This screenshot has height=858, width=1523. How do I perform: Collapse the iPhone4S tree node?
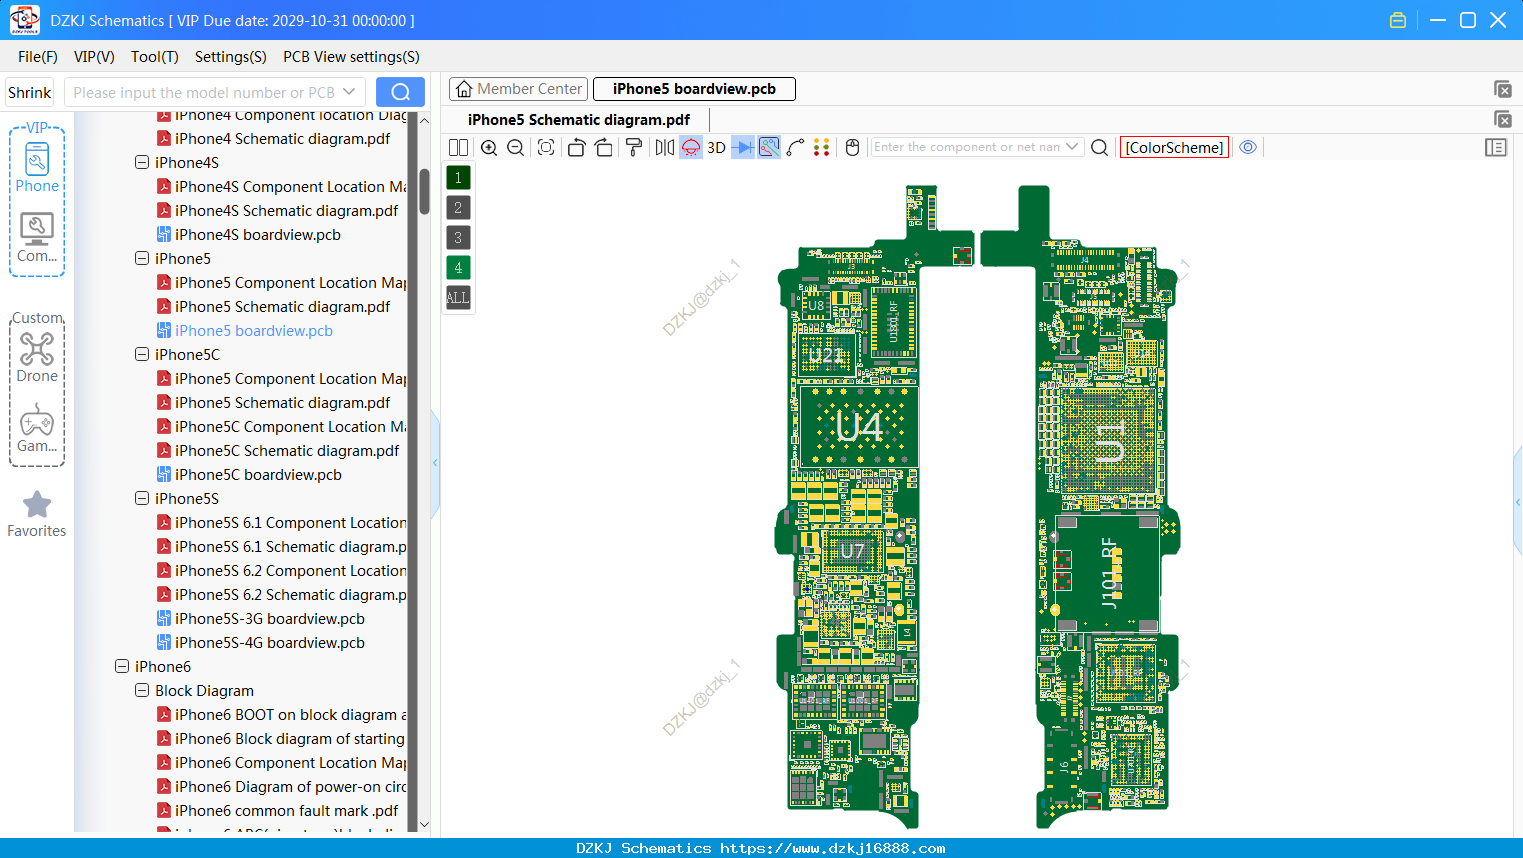click(142, 162)
